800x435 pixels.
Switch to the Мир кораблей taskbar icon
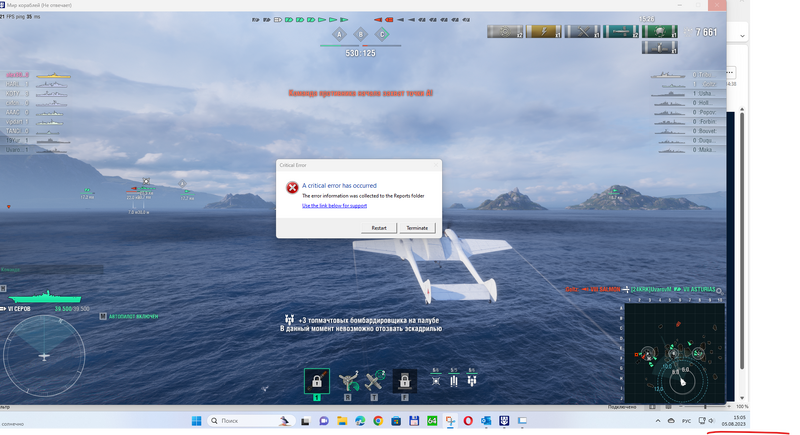[504, 421]
